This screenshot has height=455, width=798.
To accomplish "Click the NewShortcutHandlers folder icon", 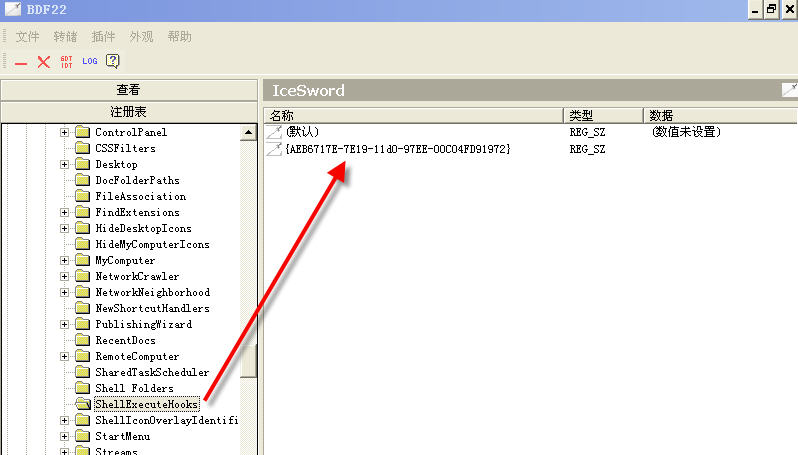I will (x=82, y=308).
